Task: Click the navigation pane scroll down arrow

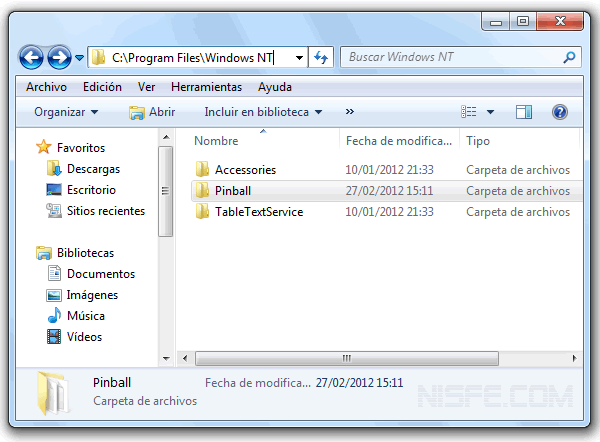Action: (x=166, y=359)
